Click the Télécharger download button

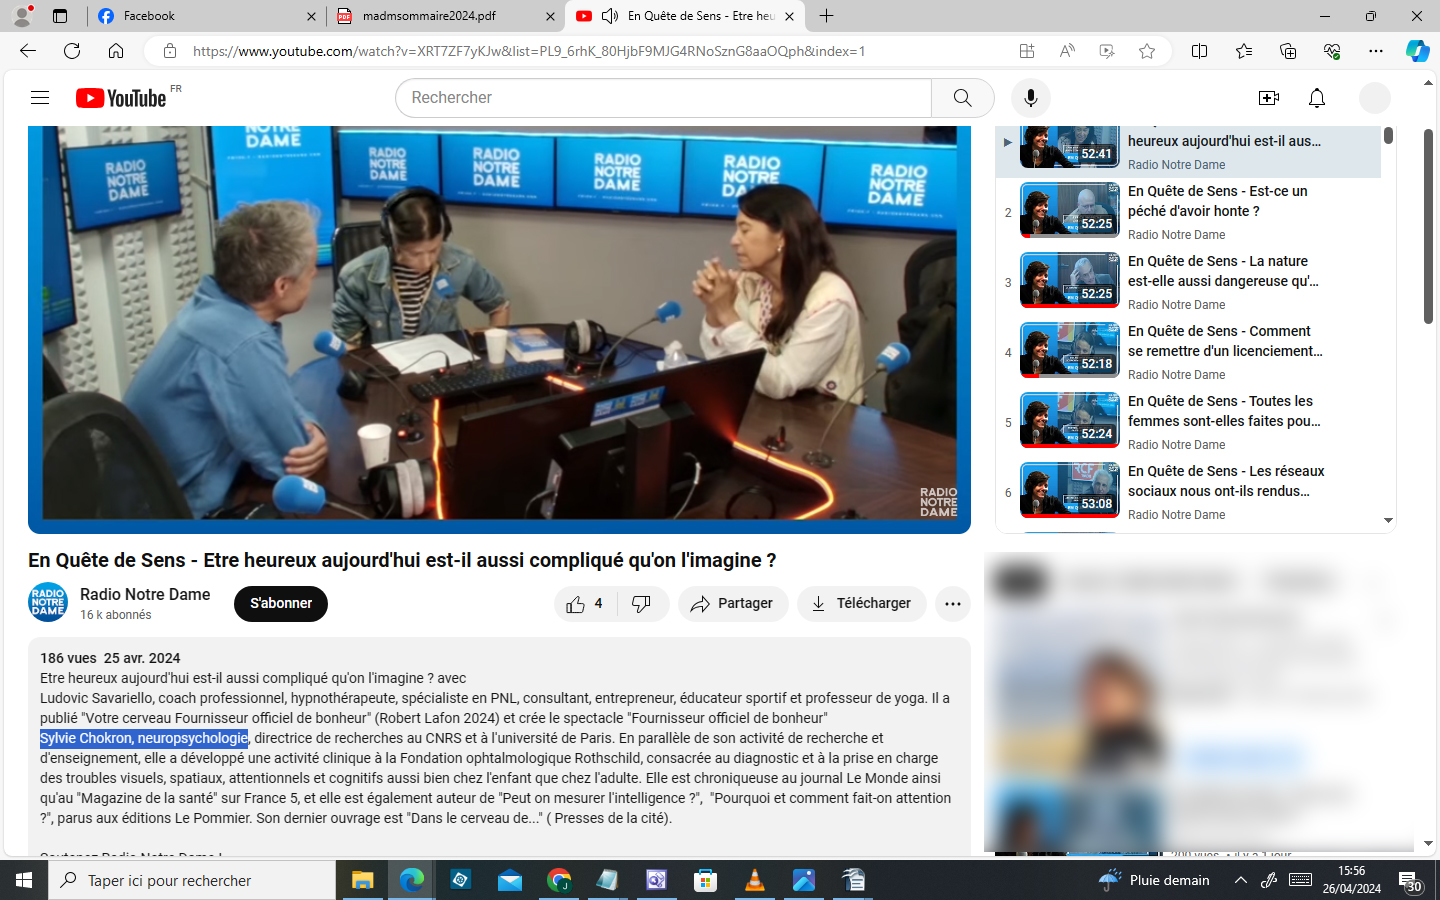(862, 603)
